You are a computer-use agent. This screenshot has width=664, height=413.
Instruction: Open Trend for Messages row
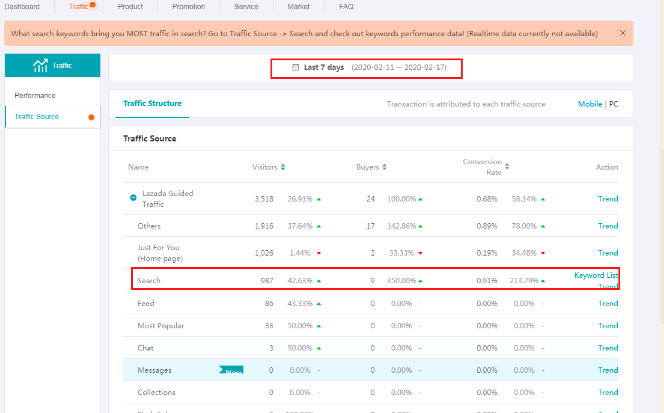608,370
